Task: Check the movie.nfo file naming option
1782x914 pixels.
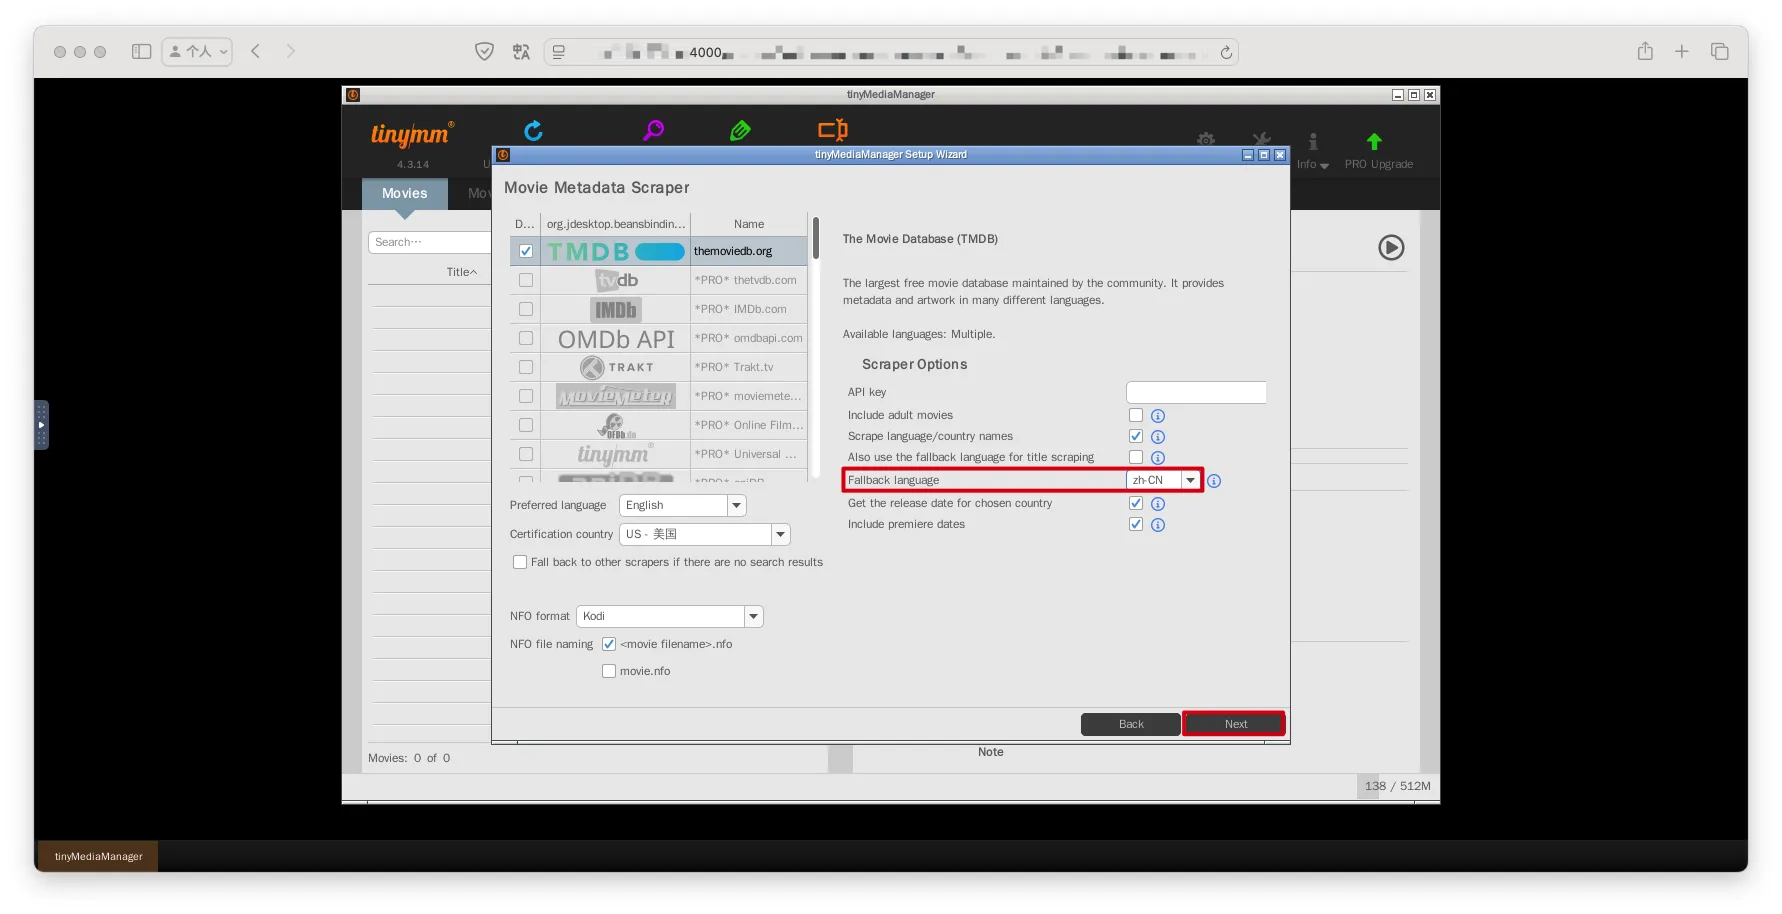Action: pos(609,671)
